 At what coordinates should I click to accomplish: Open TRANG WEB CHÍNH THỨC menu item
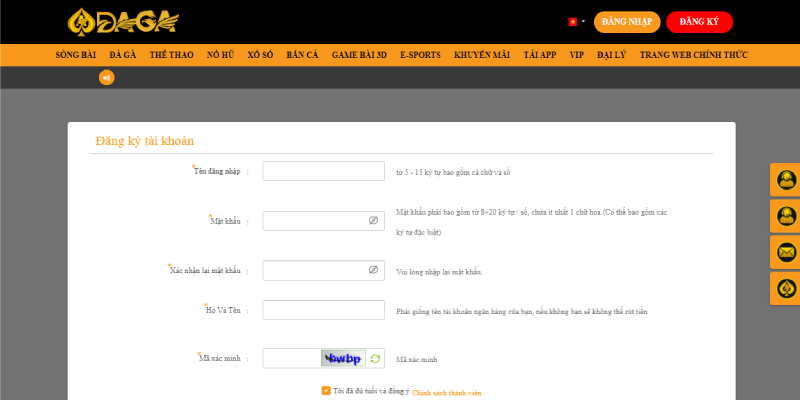click(694, 55)
